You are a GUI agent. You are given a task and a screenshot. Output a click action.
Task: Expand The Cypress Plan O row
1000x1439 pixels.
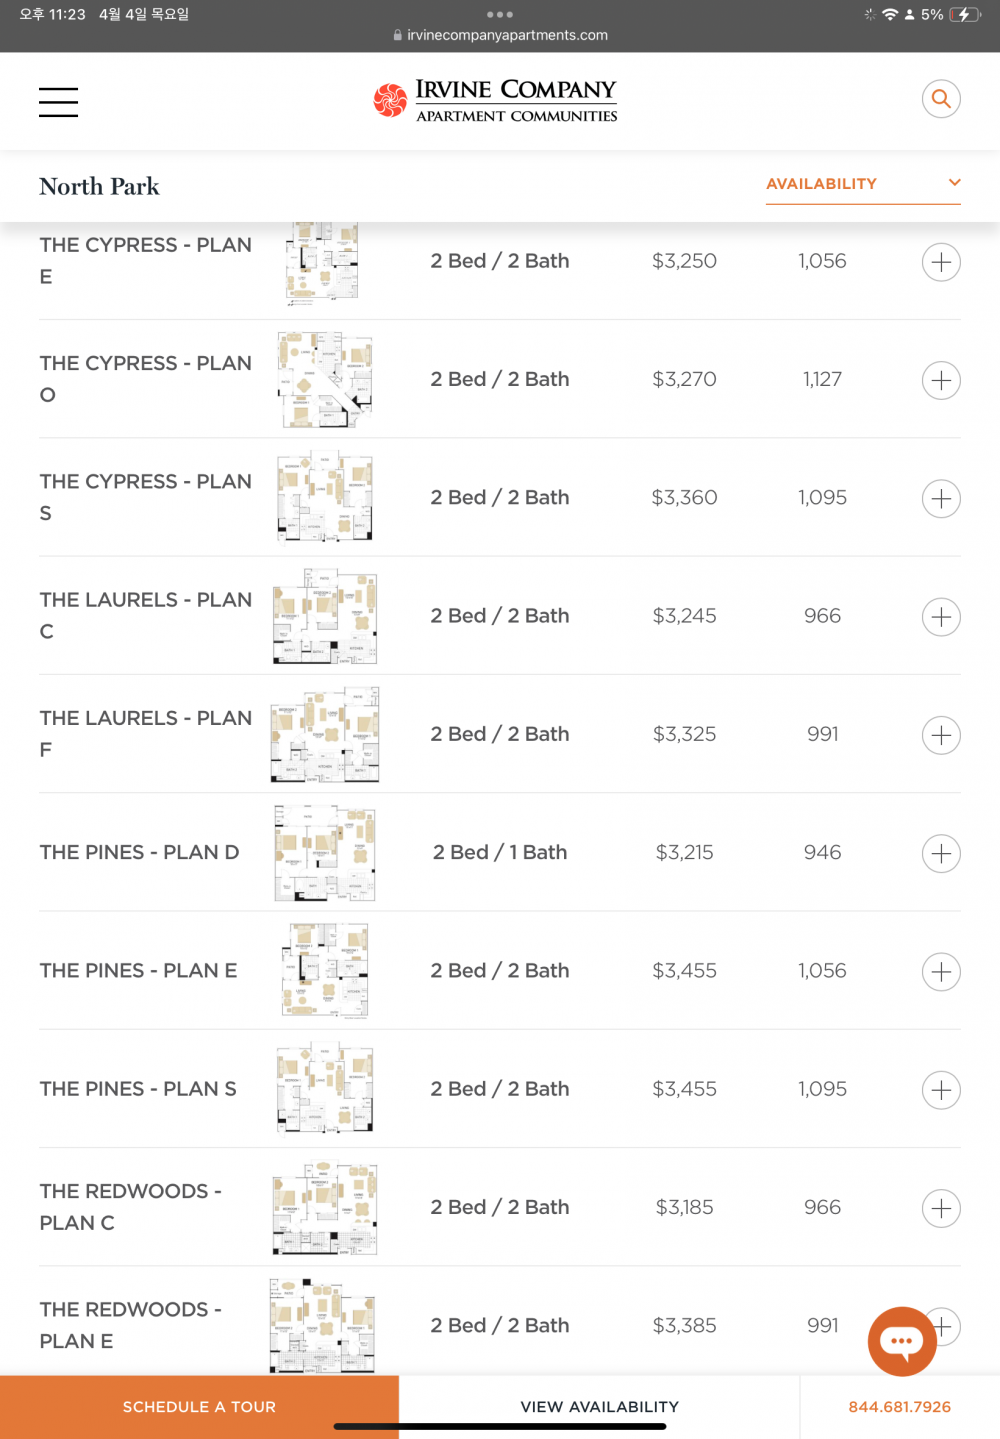(x=941, y=380)
